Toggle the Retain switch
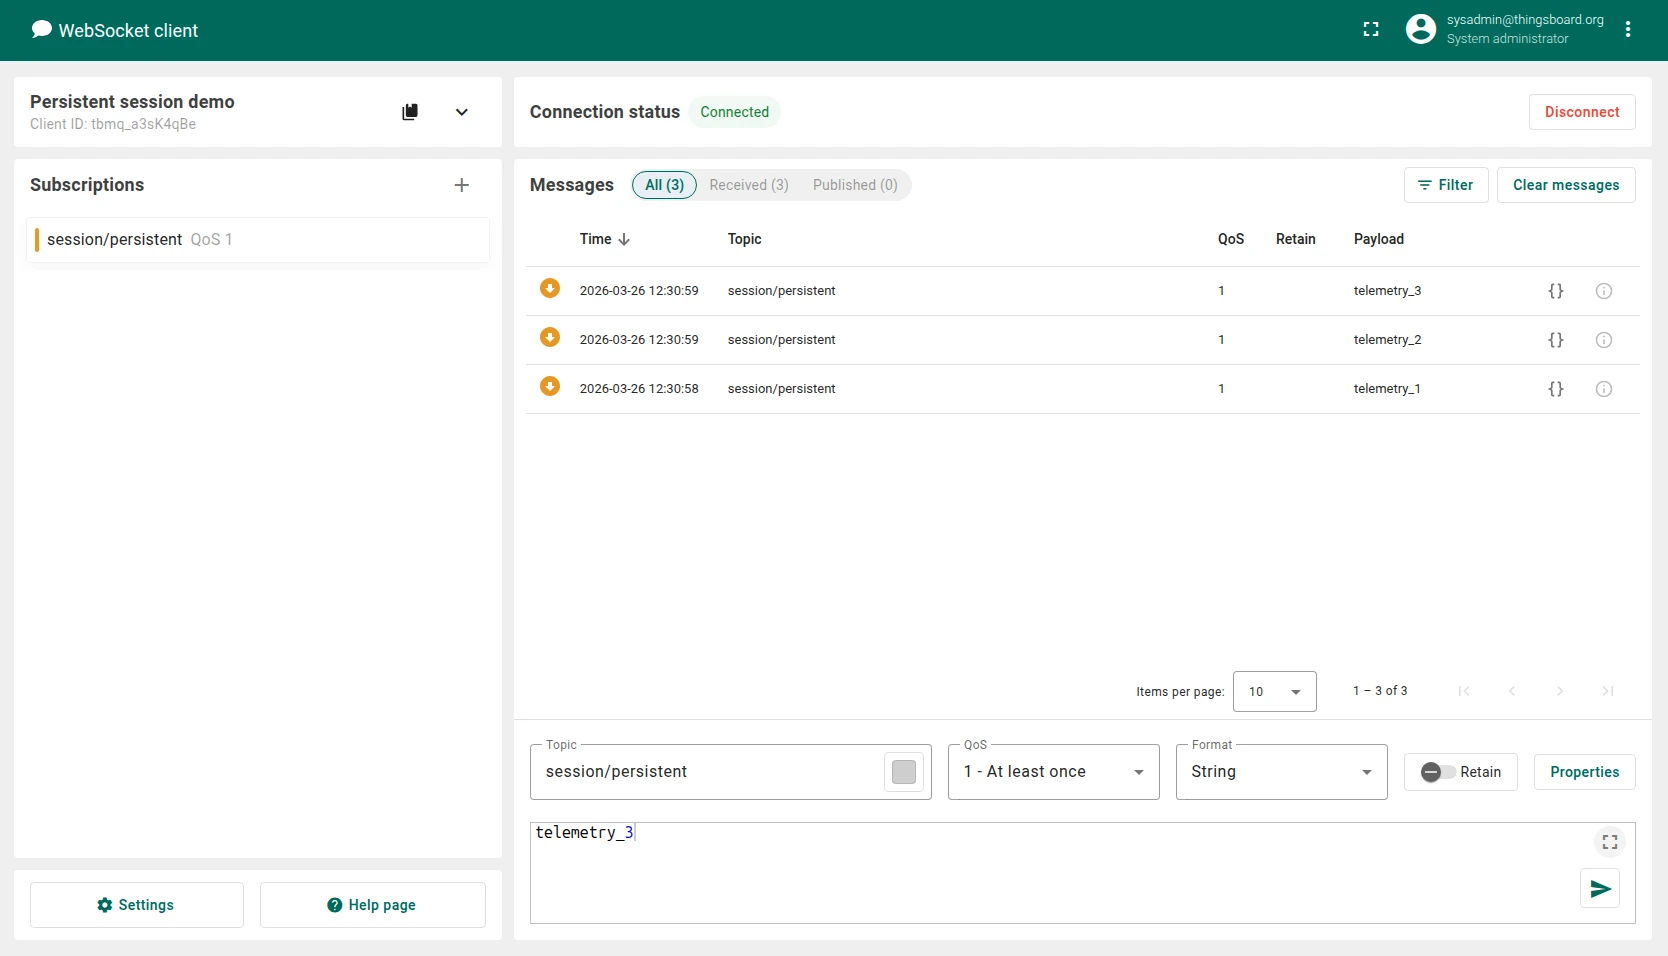Screen dimensions: 1668x956 pos(1439,772)
